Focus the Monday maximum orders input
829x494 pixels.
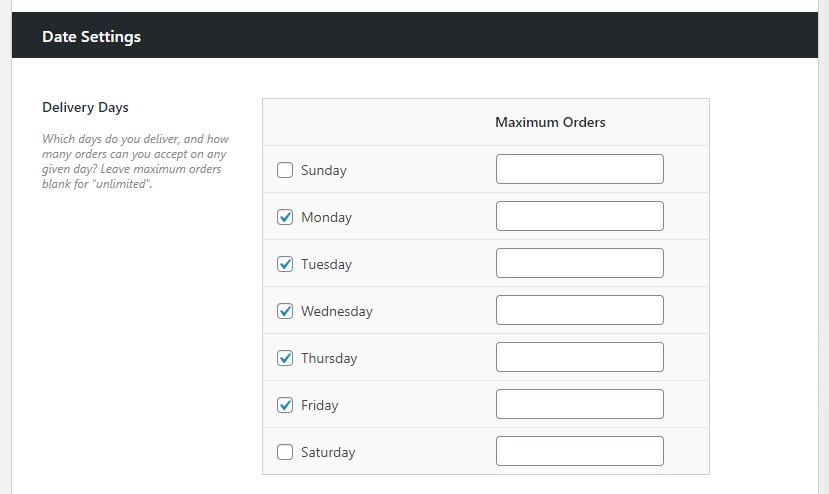[579, 216]
